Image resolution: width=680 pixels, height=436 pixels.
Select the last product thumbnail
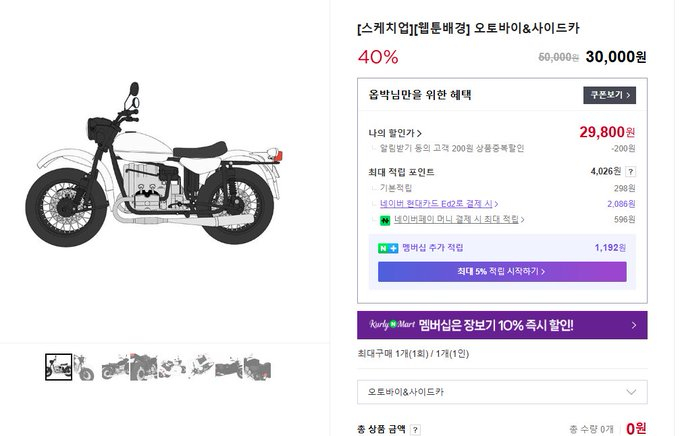pyautogui.click(x=258, y=367)
